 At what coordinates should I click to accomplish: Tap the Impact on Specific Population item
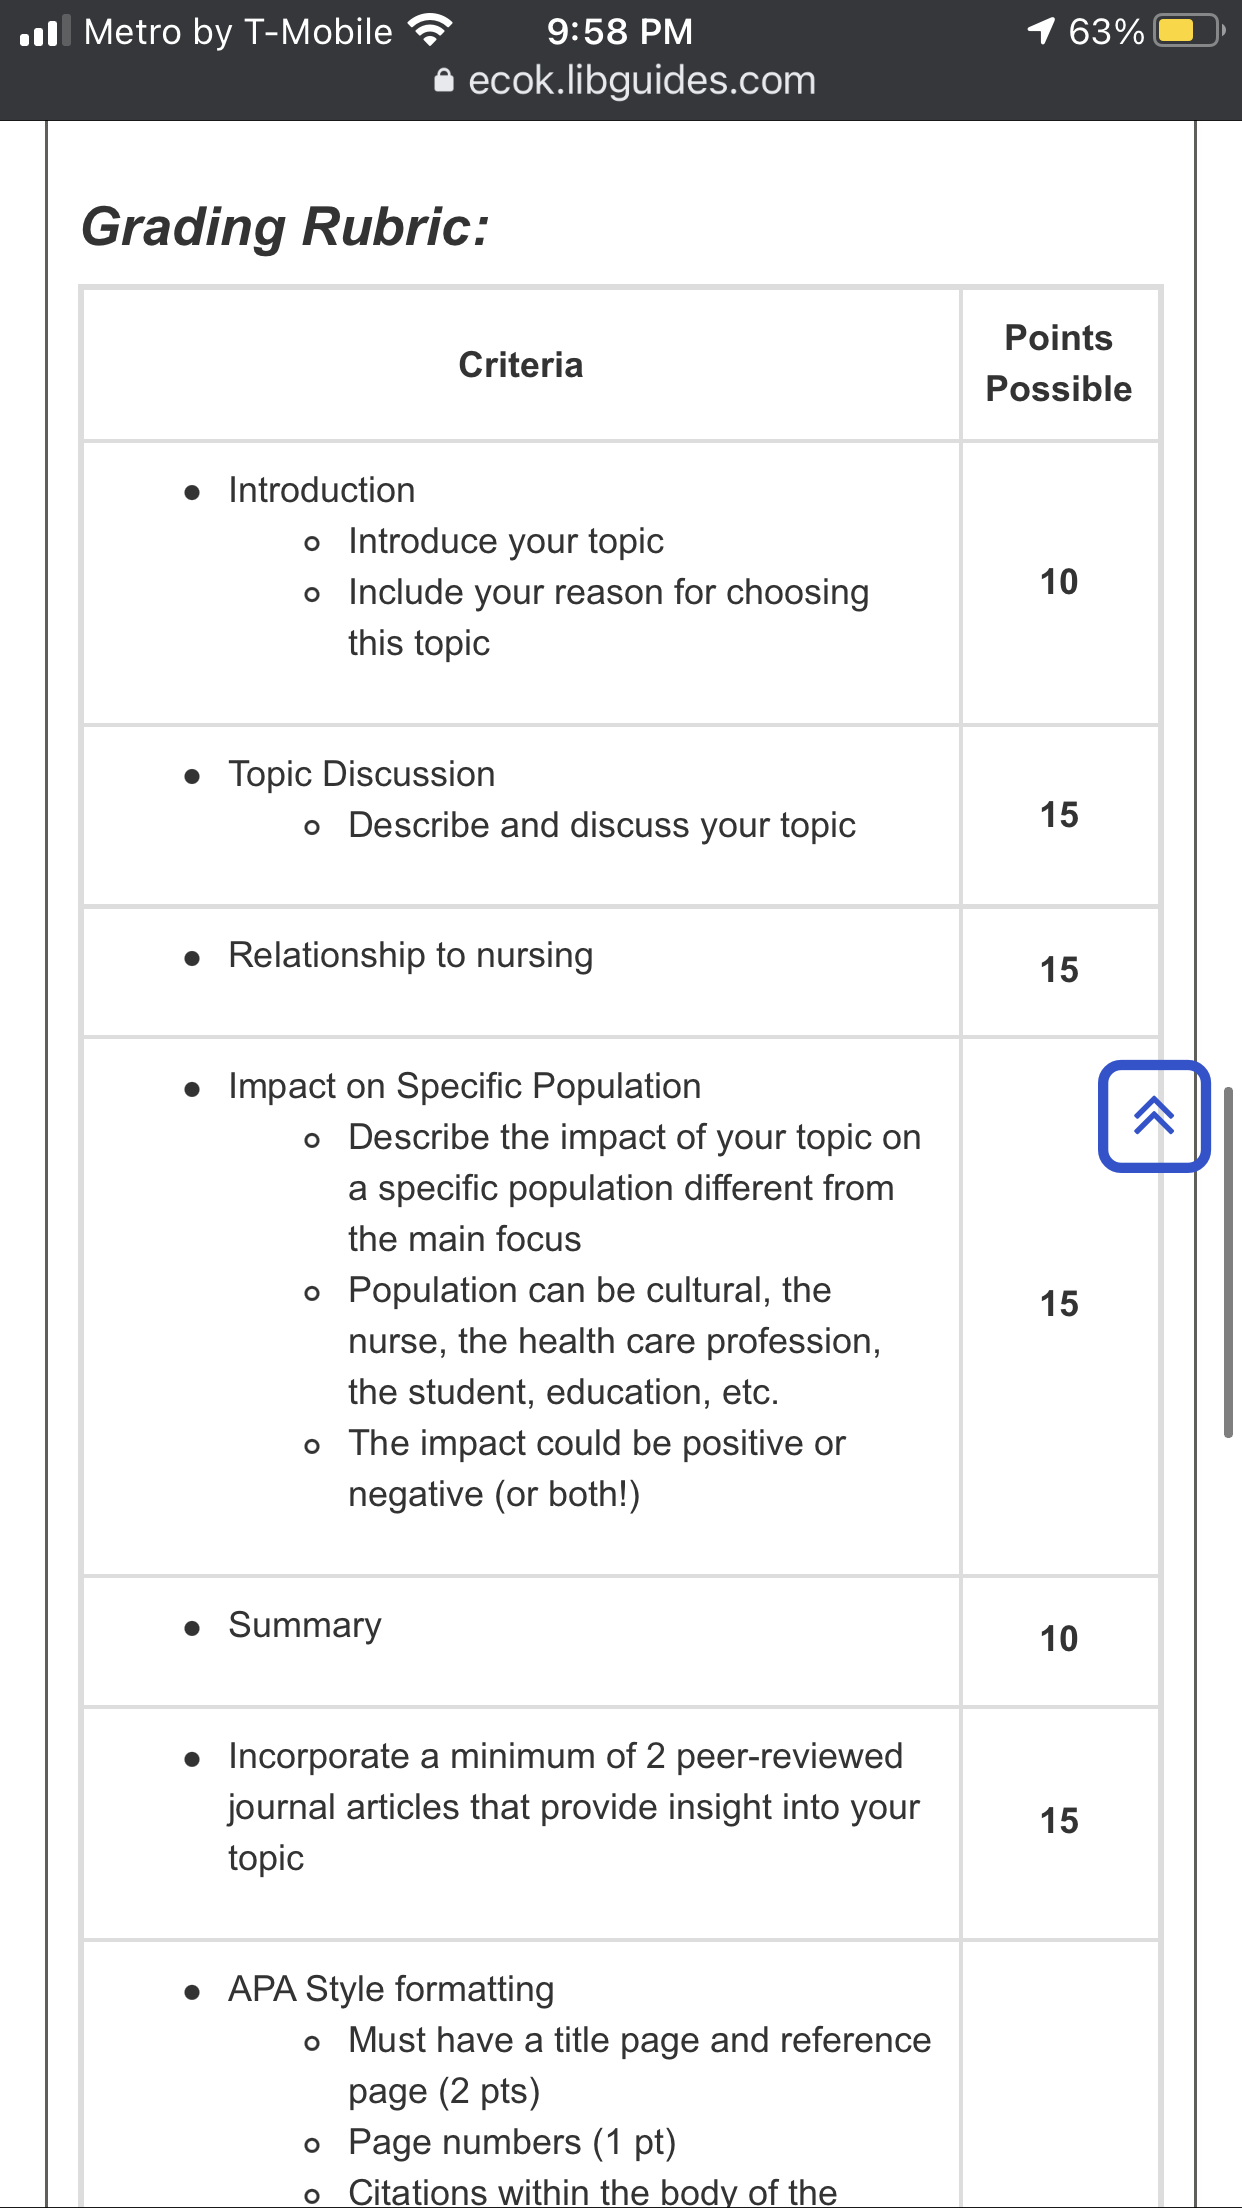pyautogui.click(x=465, y=1086)
